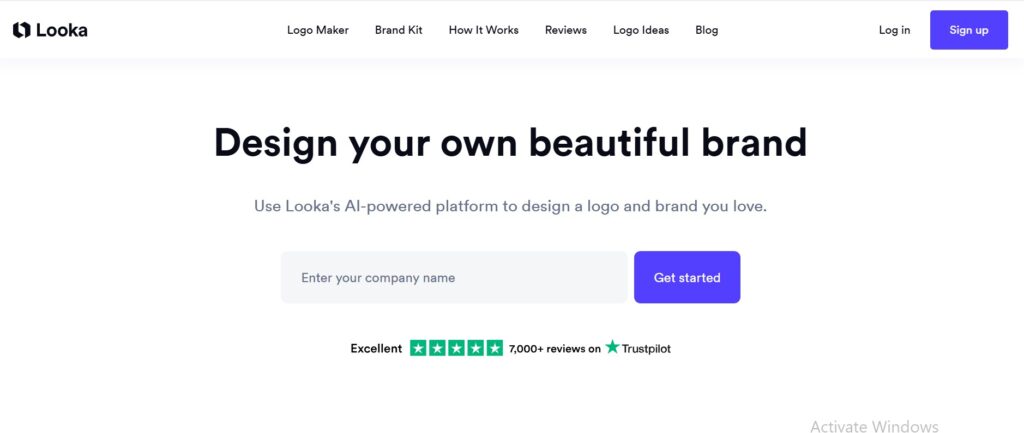Click the Trustpilot brand name text
1024x433 pixels.
click(646, 349)
